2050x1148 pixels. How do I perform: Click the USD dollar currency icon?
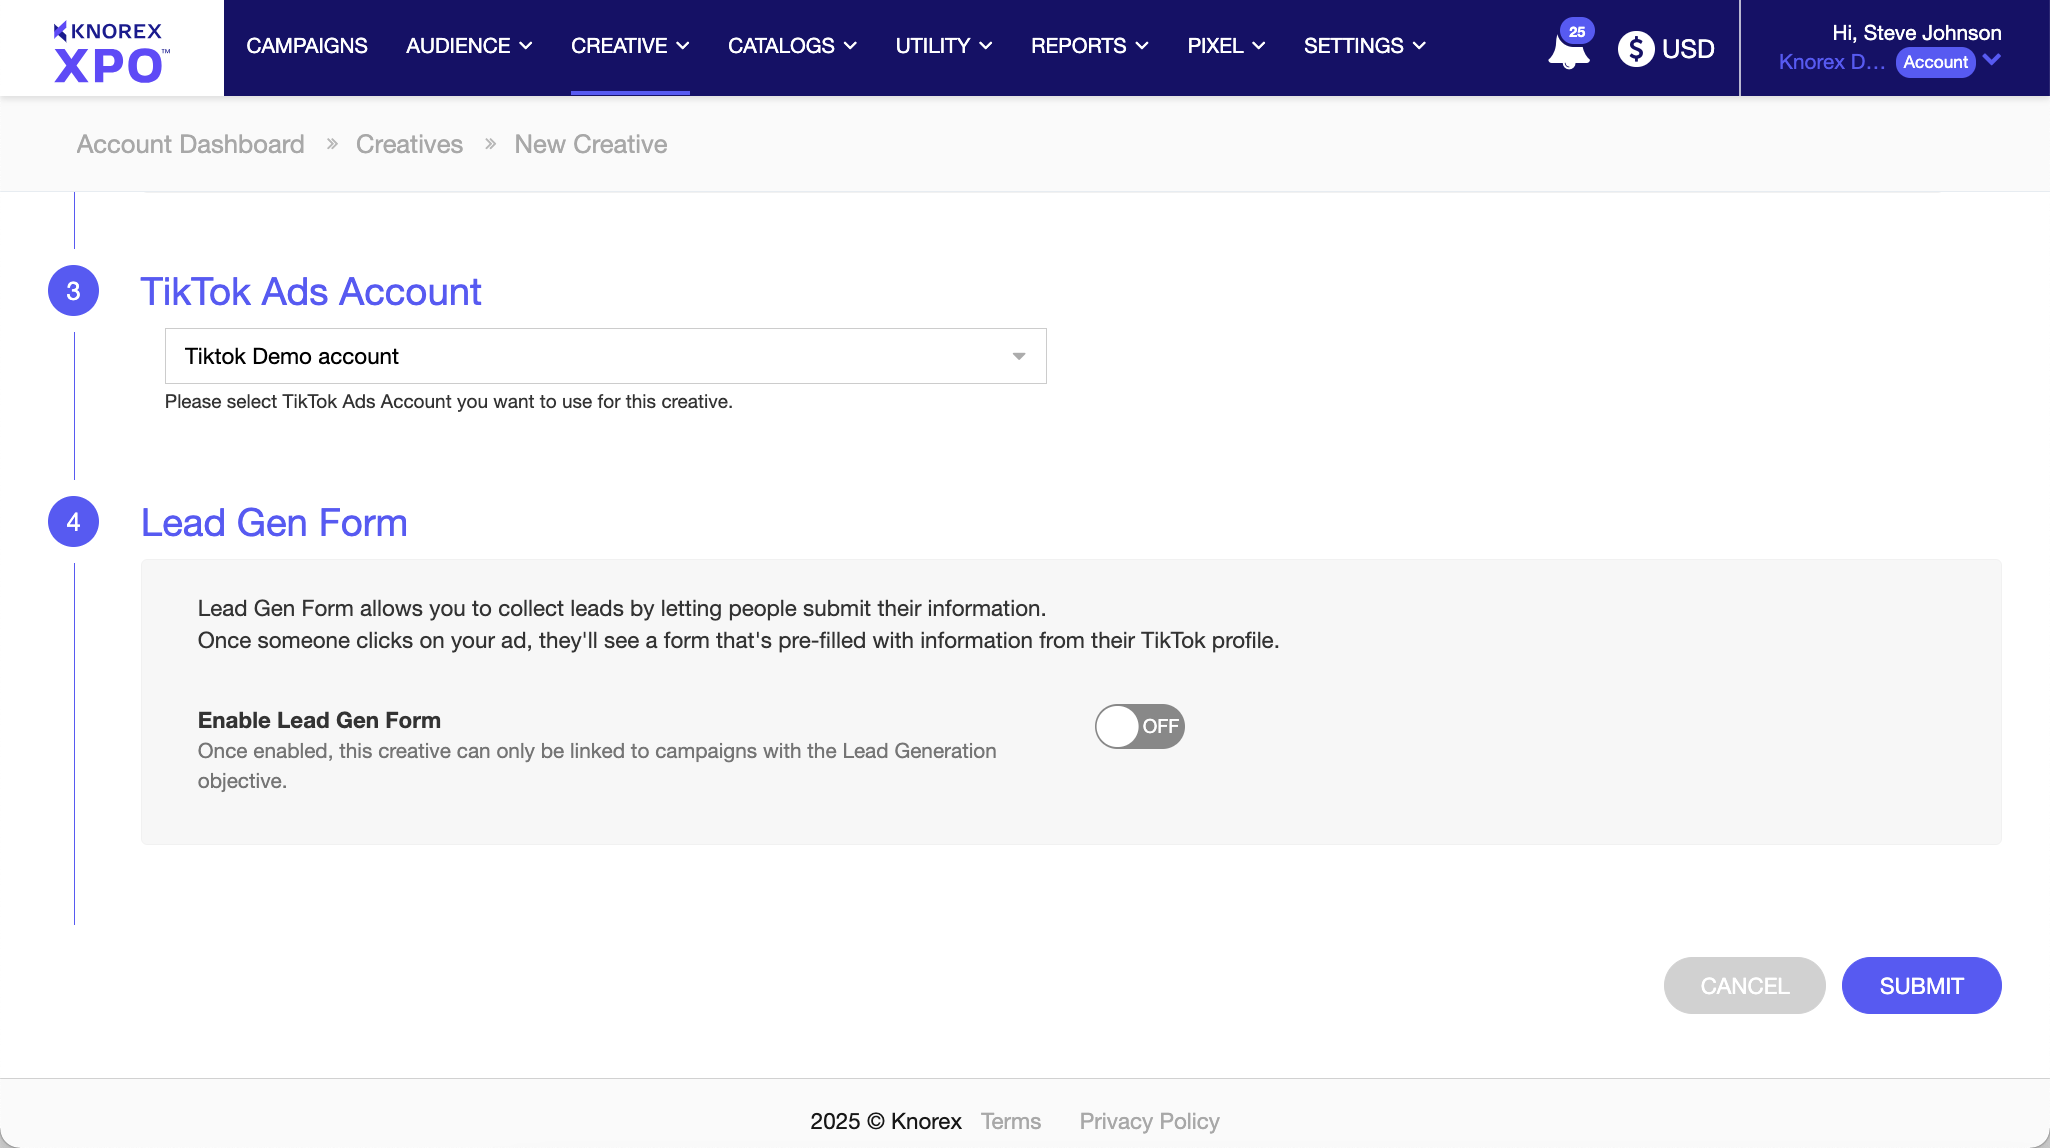(1636, 49)
